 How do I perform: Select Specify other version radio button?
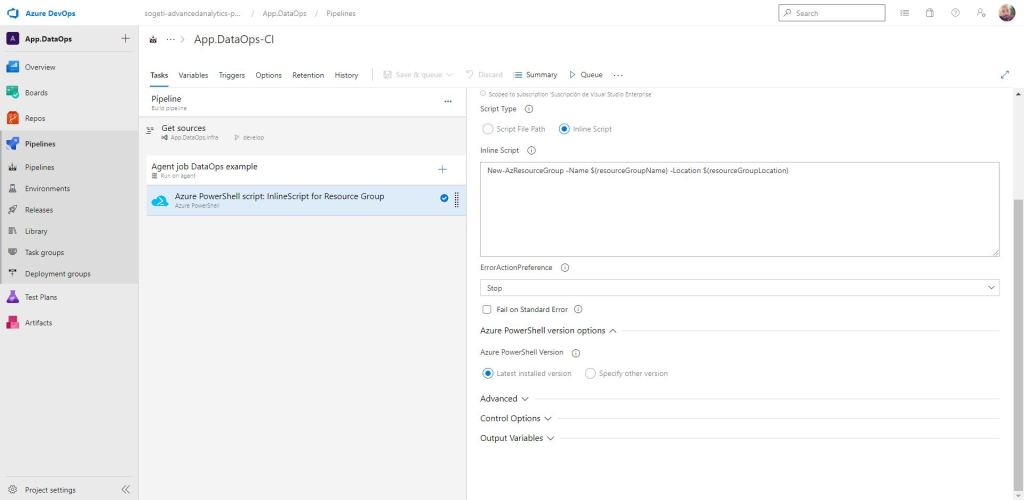590,373
